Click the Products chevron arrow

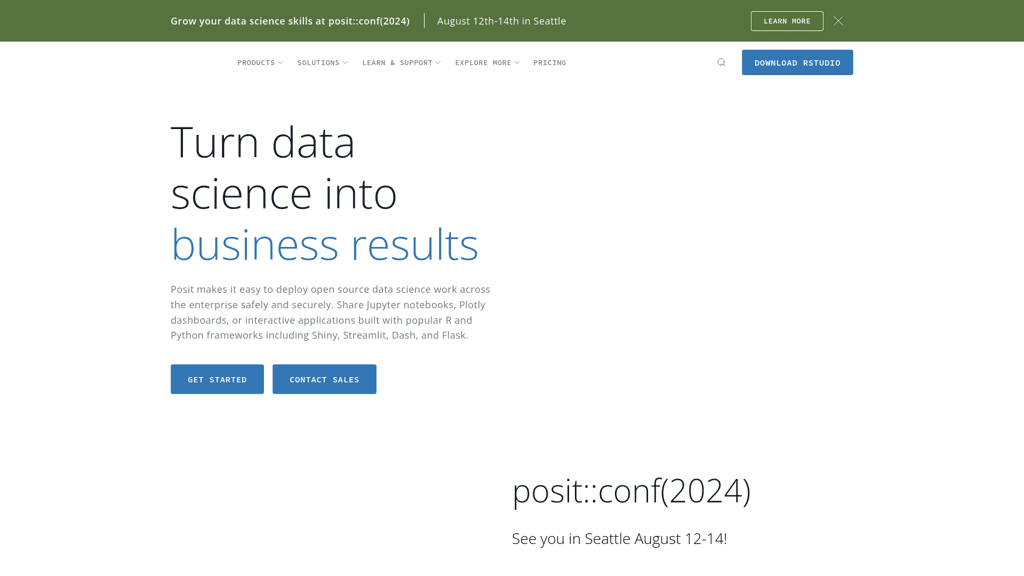[282, 62]
